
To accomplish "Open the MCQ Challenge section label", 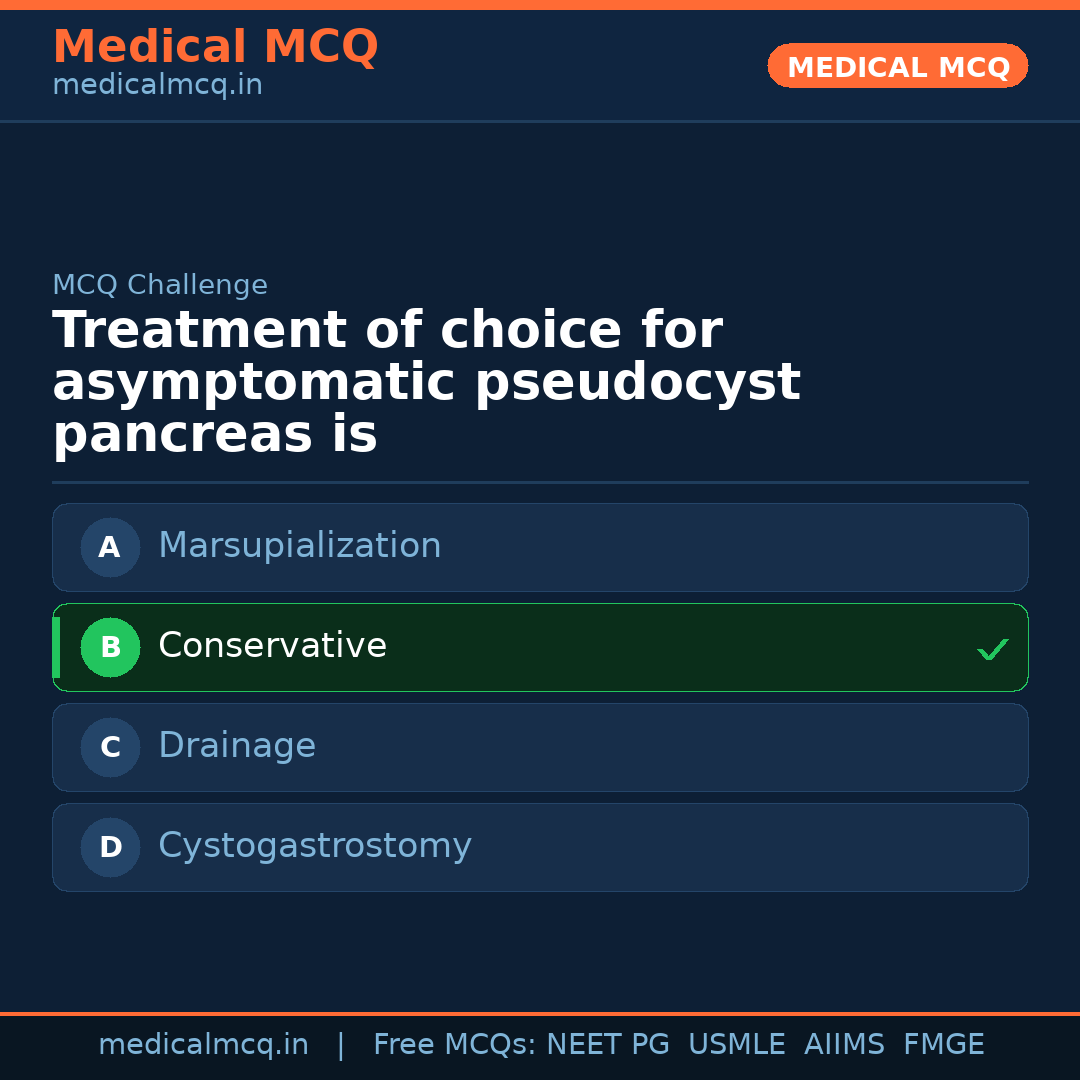I will (160, 285).
